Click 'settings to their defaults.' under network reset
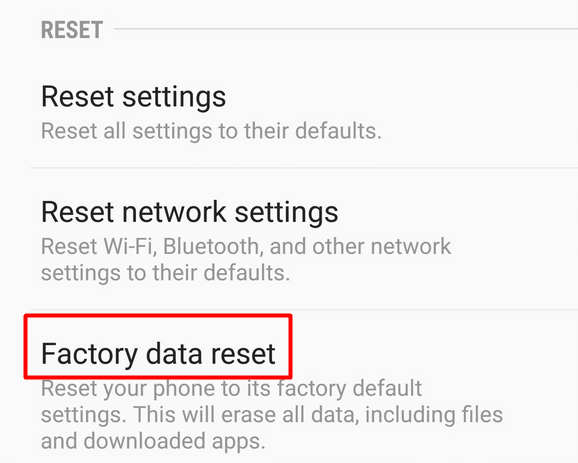 point(165,273)
